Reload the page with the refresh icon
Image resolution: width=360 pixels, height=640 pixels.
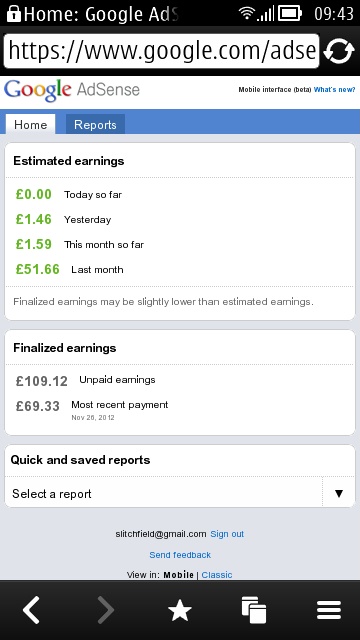(339, 51)
